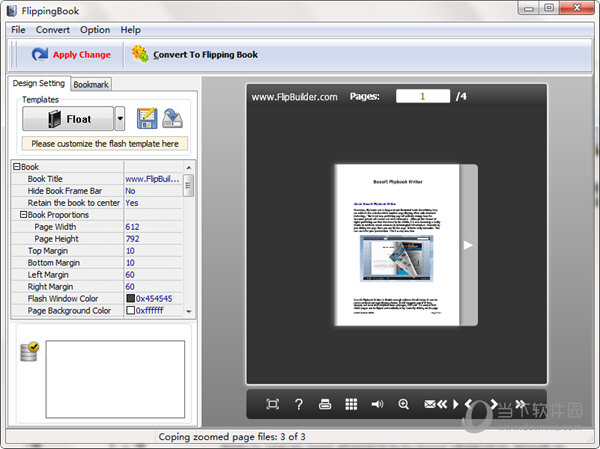Screen dimensions: 600x449
Task: Select Hide Book Frame Bar value No
Action: [130, 191]
